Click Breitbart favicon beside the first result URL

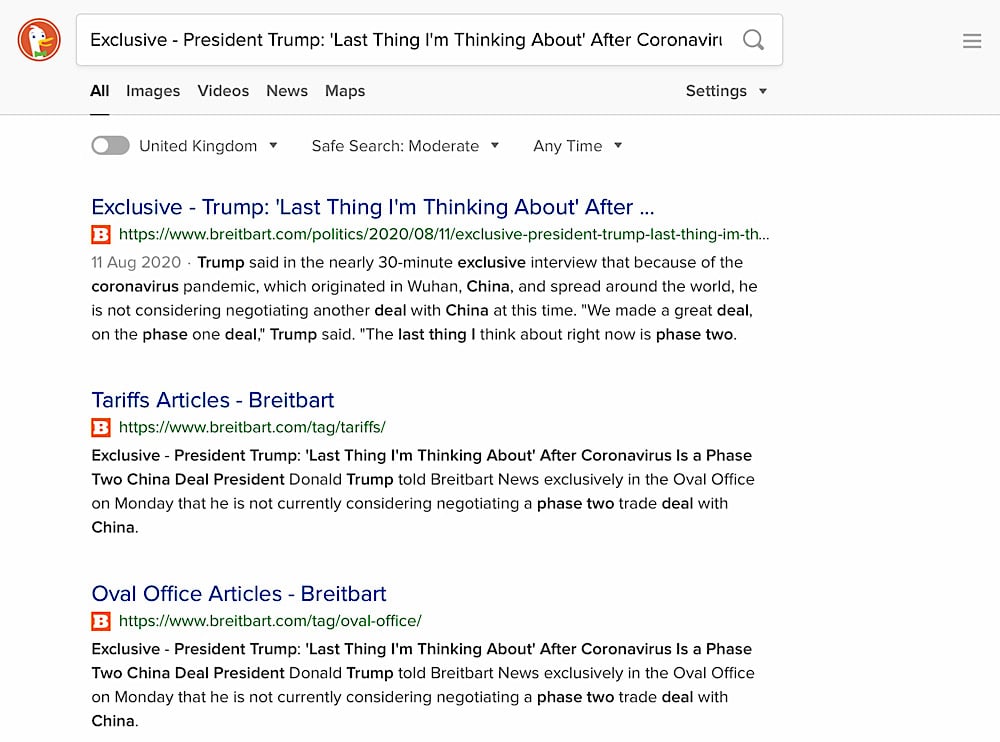tap(101, 235)
